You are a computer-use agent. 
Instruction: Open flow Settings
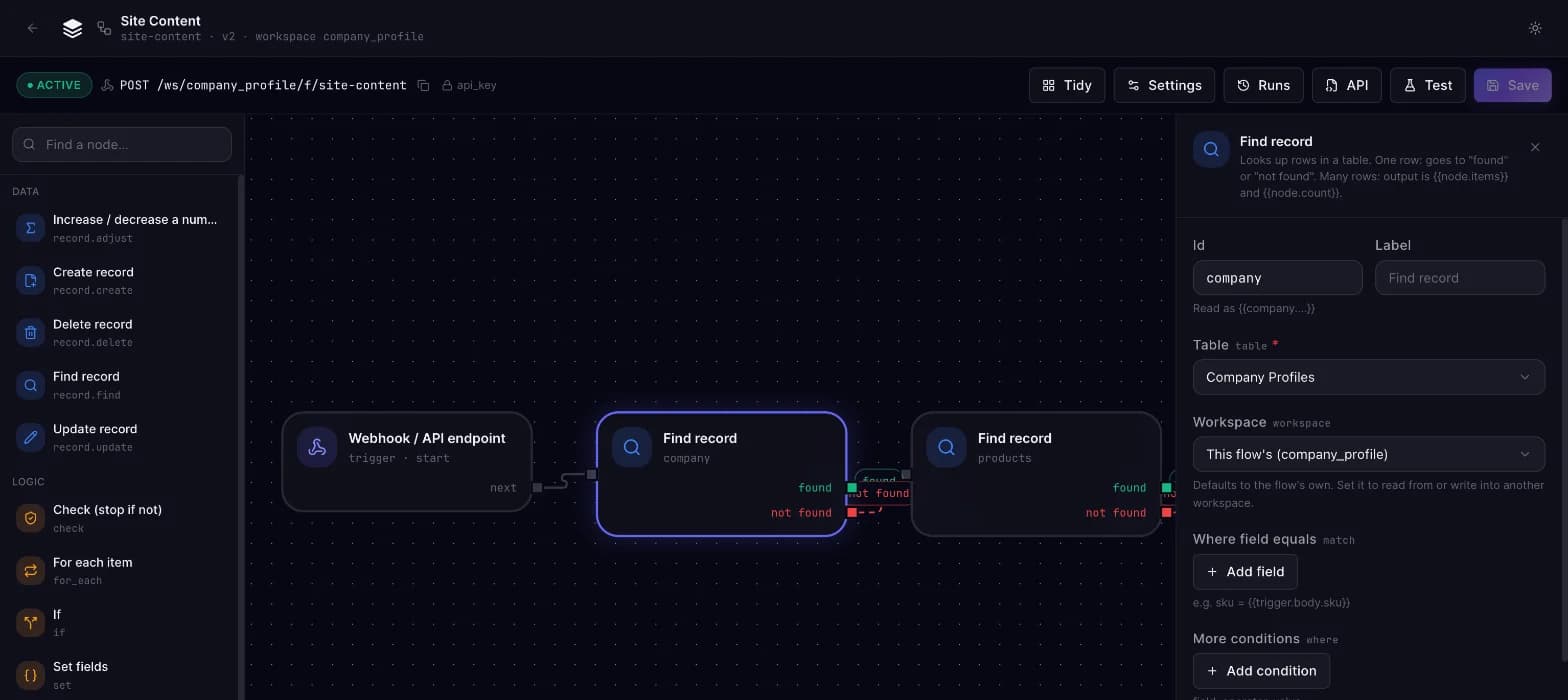point(1164,85)
